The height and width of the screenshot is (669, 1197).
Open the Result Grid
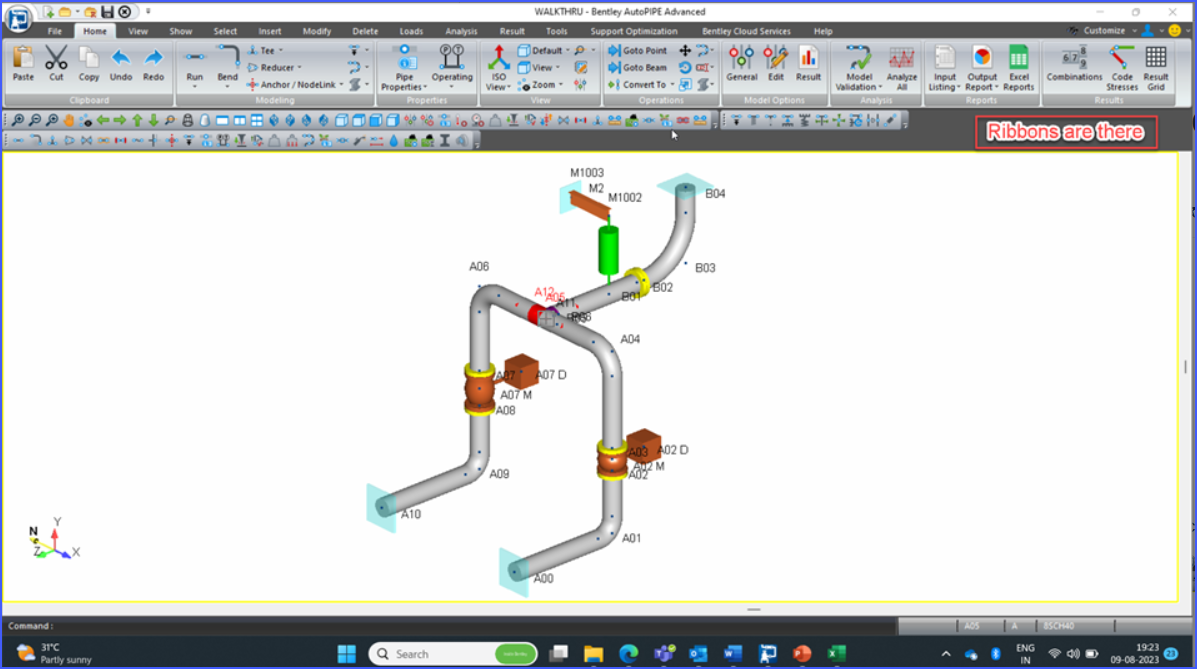[1156, 68]
